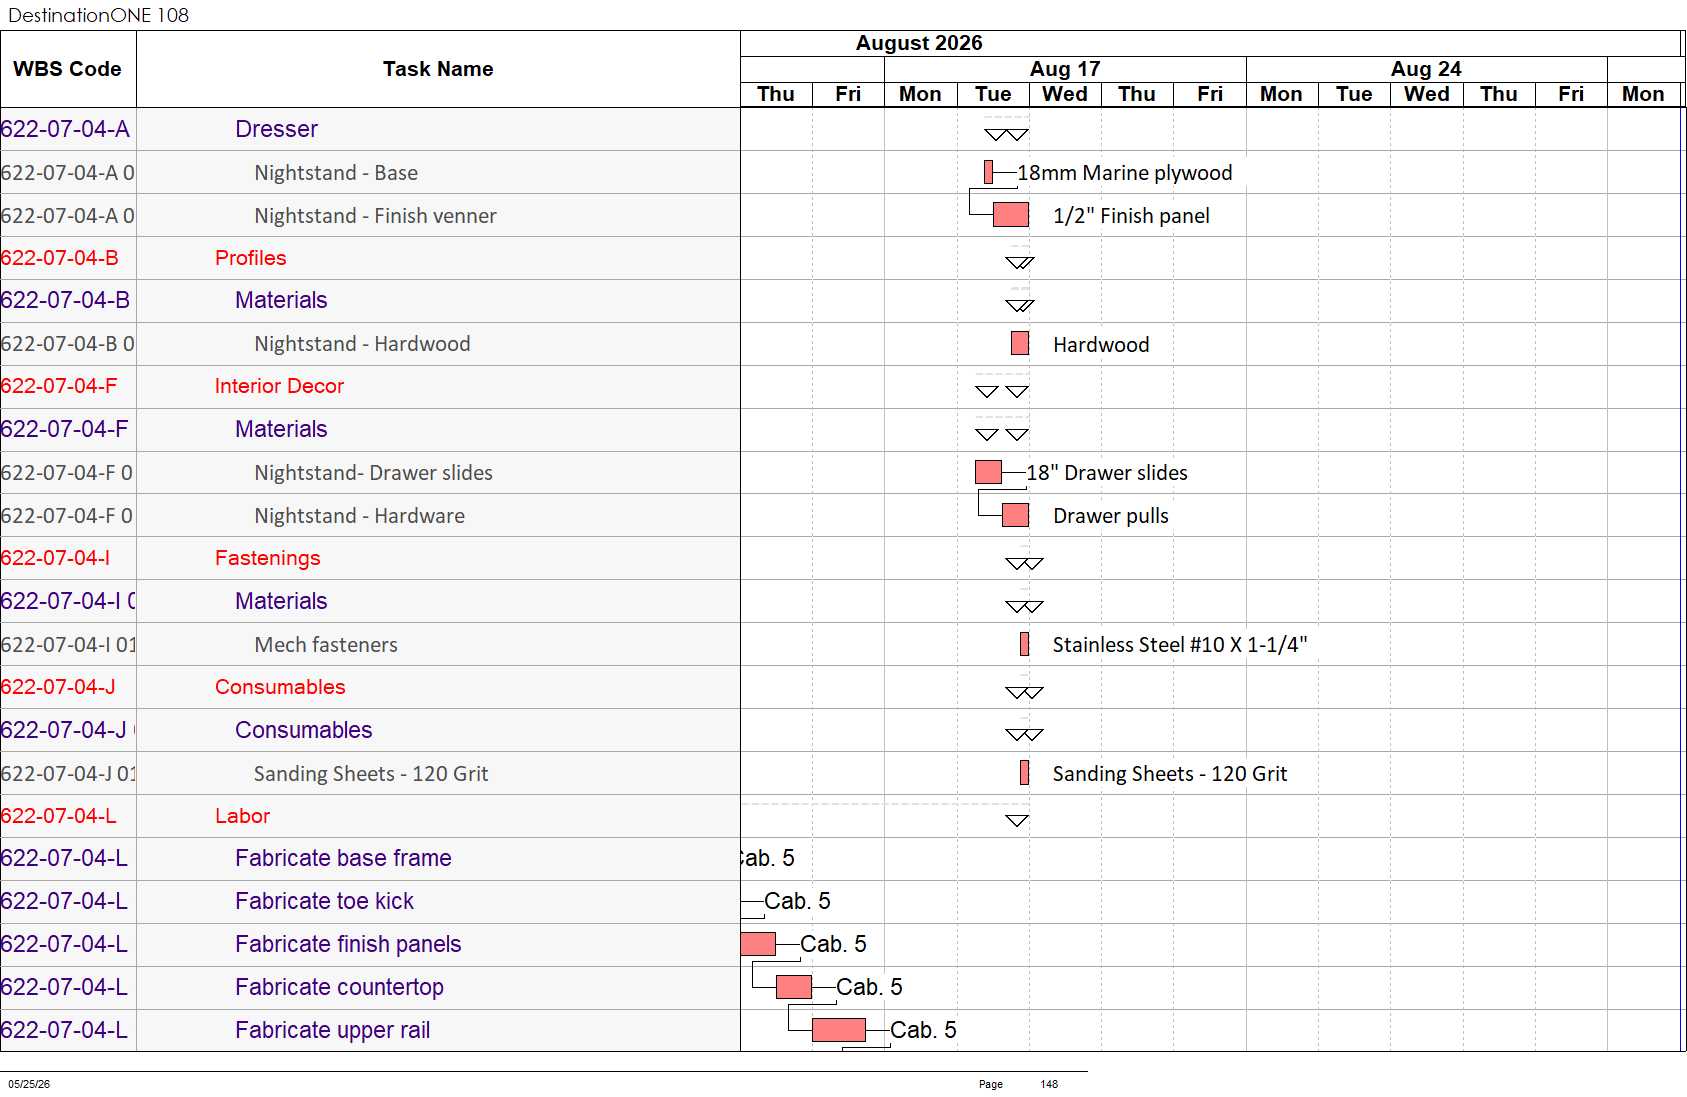Click Cab. 5 label on Fabricate toe kick row
The image size is (1687, 1097).
tap(797, 901)
